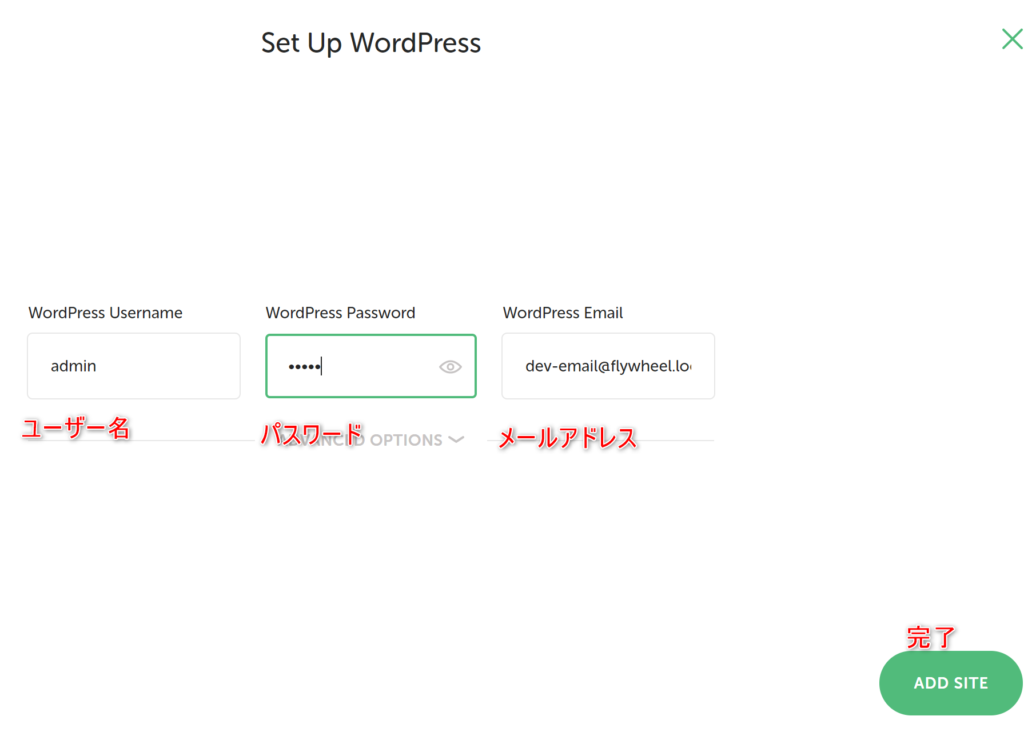Click the chevron beside Advanced Options
The height and width of the screenshot is (748, 1024).
click(x=456, y=440)
